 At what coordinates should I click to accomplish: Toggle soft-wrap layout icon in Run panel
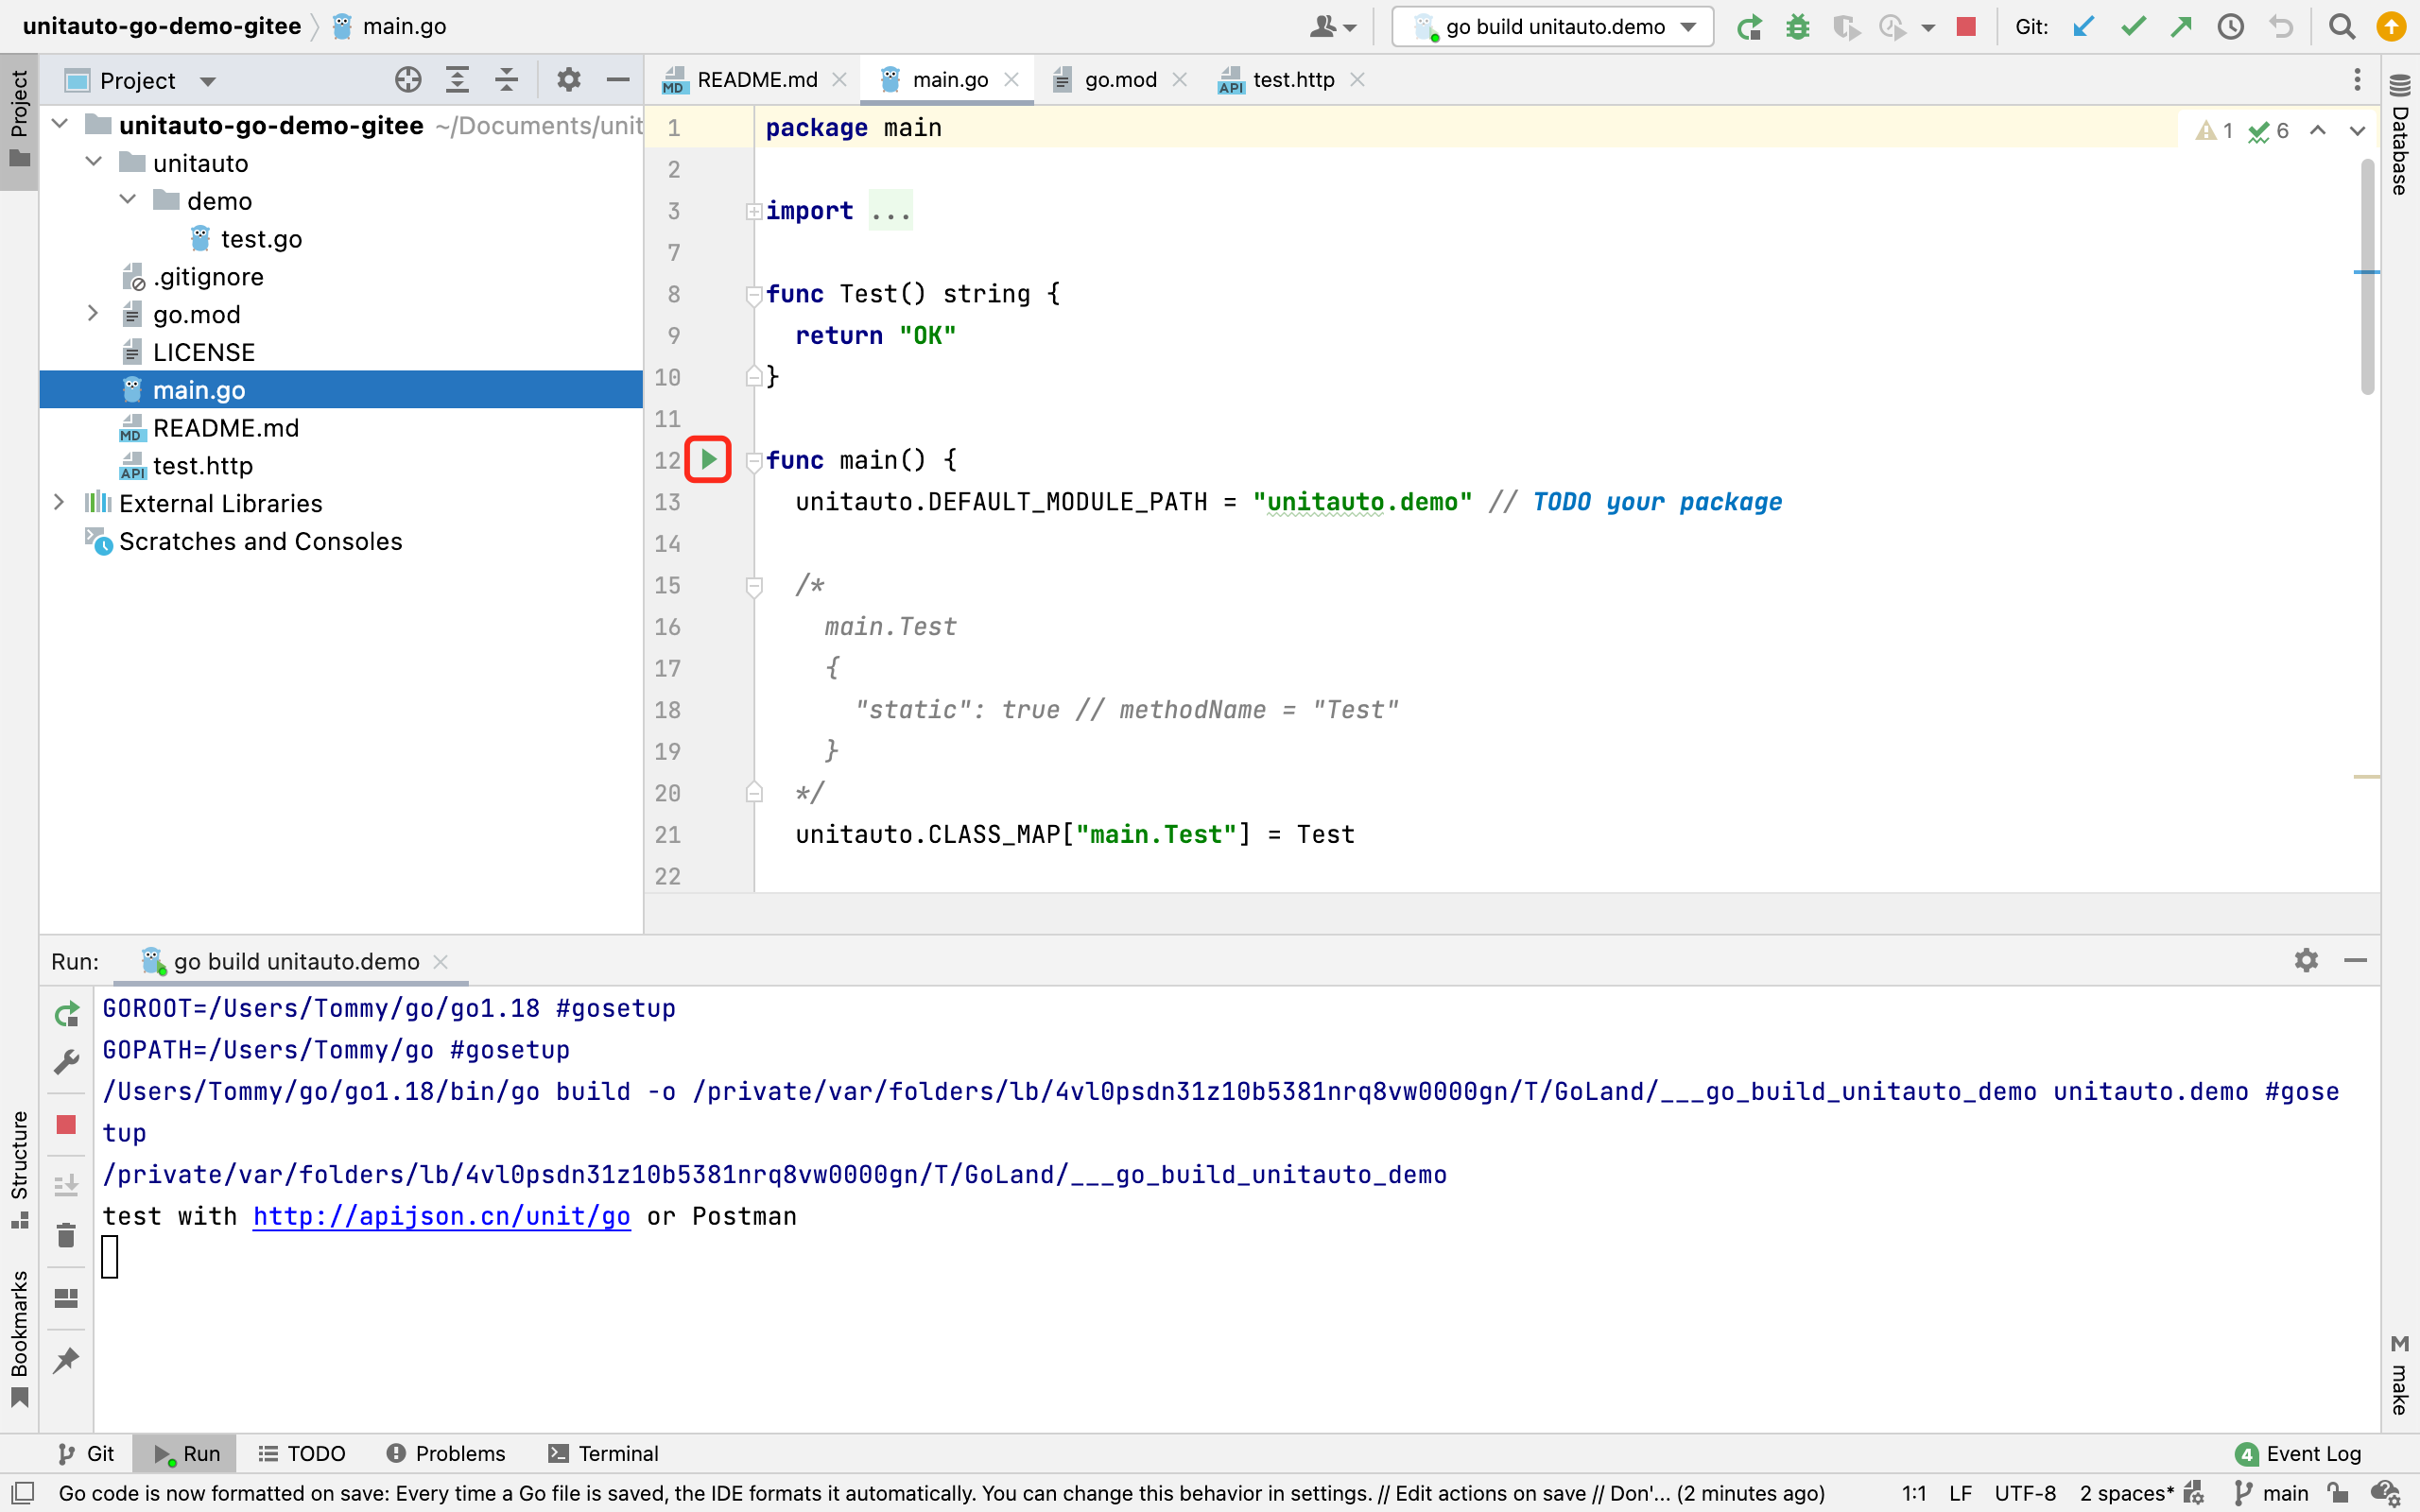[x=66, y=1298]
